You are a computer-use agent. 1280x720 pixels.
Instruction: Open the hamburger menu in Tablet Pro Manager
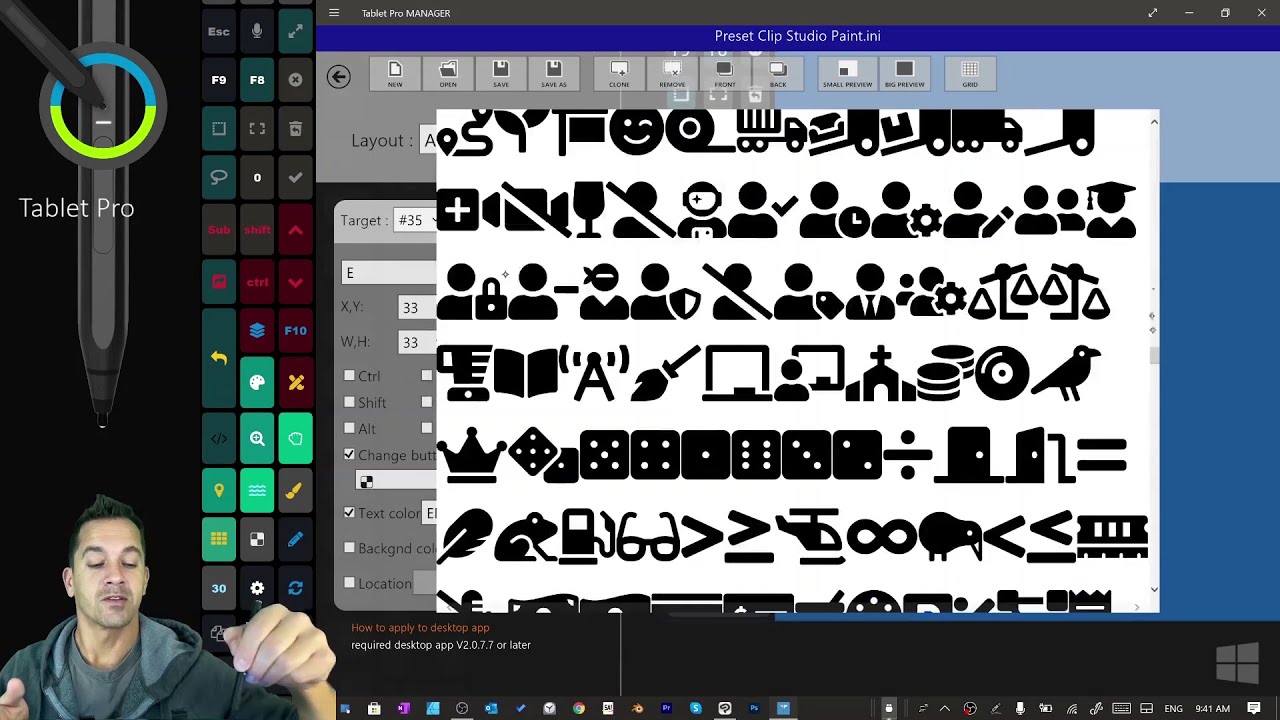[x=334, y=13]
